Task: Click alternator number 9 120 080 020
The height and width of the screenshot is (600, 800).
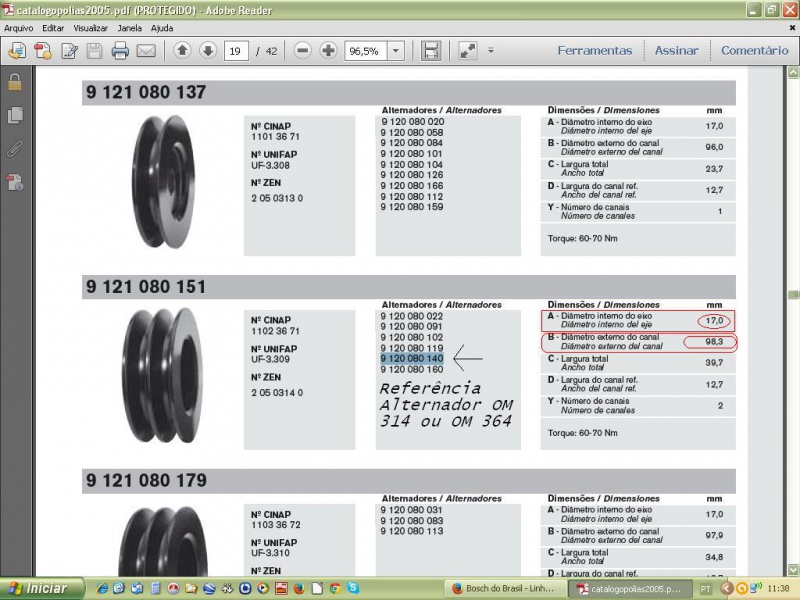Action: coord(412,122)
